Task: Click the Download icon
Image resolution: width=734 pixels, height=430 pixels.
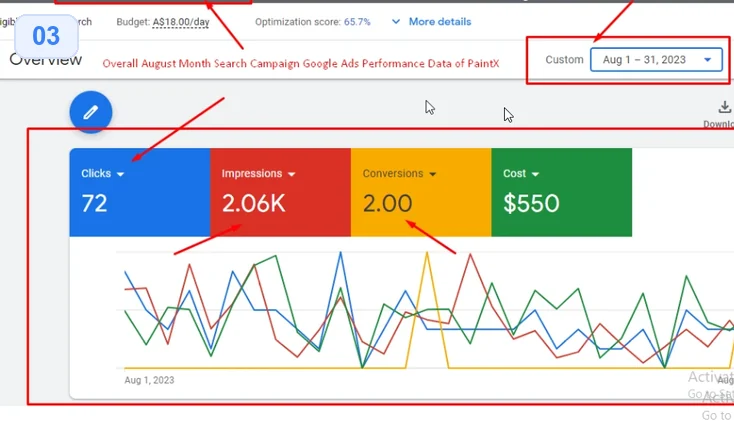Action: point(724,107)
